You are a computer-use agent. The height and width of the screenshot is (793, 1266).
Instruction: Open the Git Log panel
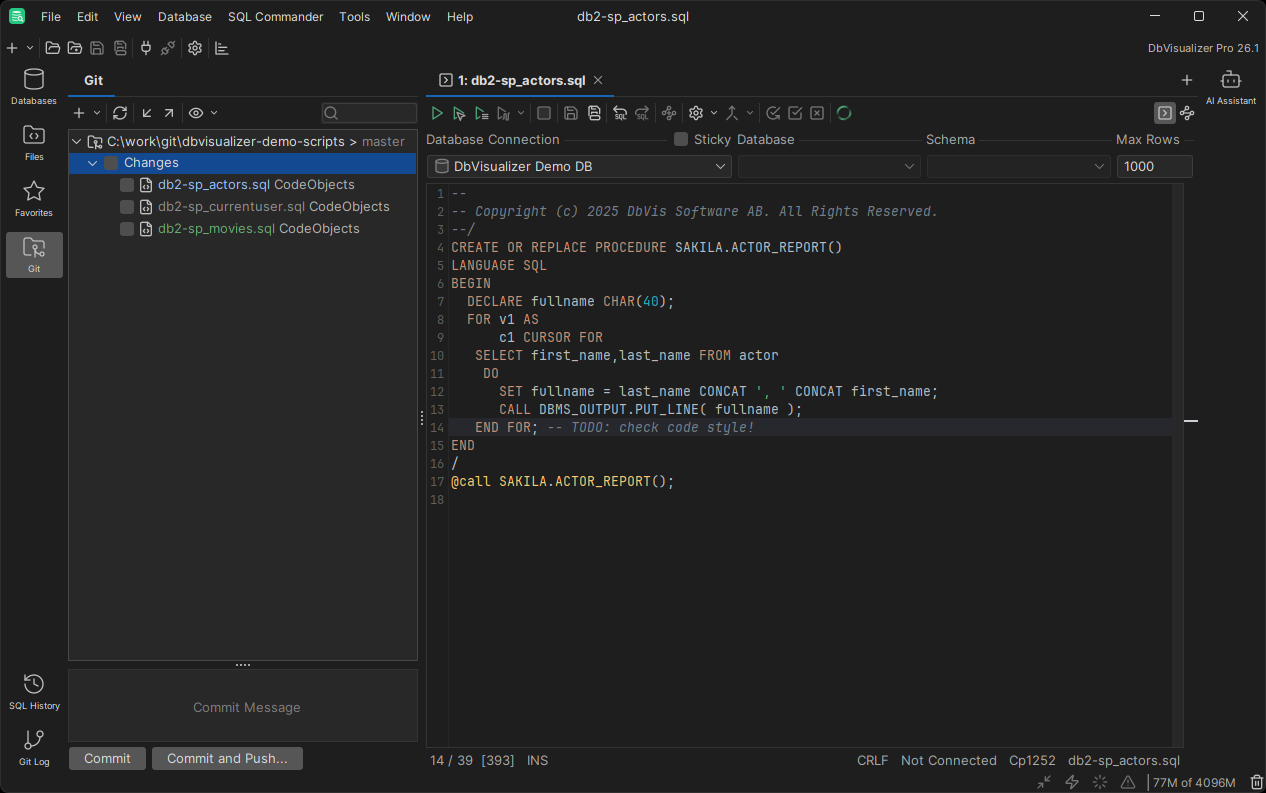tap(34, 747)
